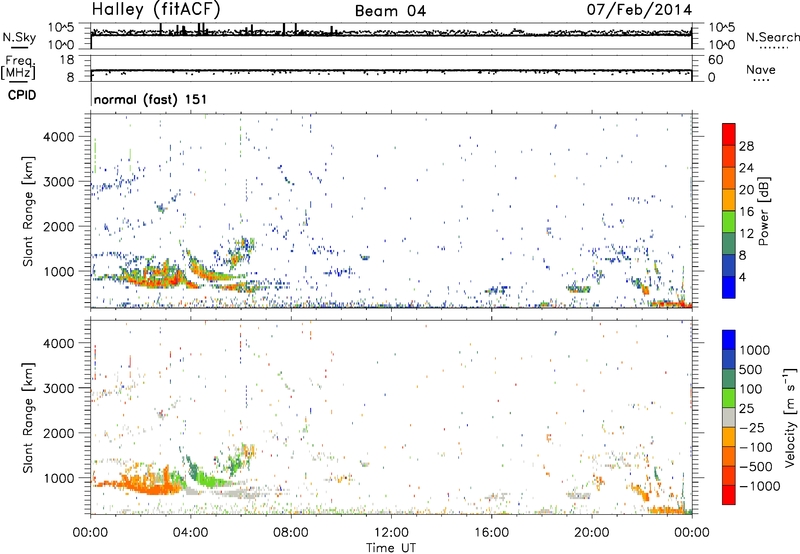Screen dimensions: 800x554
Task: Click the '-1000' Velocity colorbar tick
Action: coord(760,486)
